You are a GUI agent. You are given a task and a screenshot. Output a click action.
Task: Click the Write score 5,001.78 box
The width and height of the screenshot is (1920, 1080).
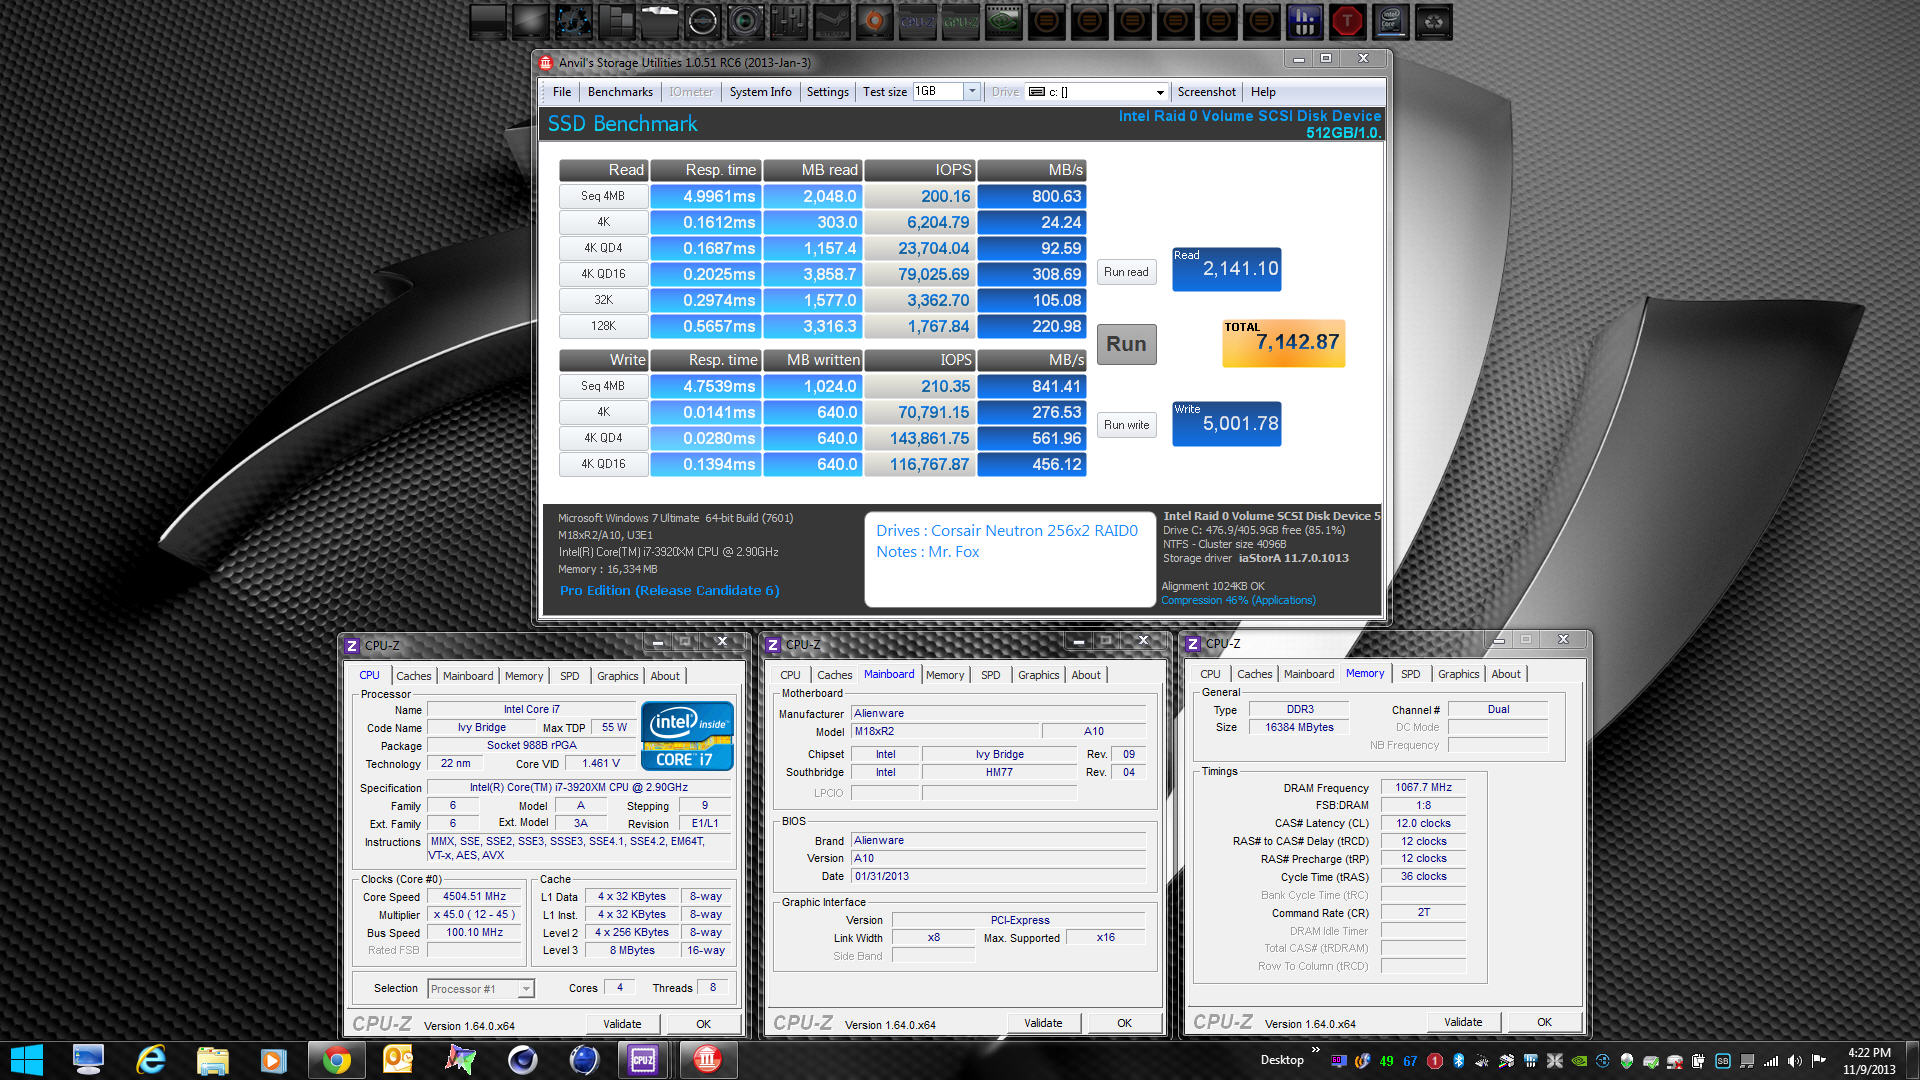1226,424
